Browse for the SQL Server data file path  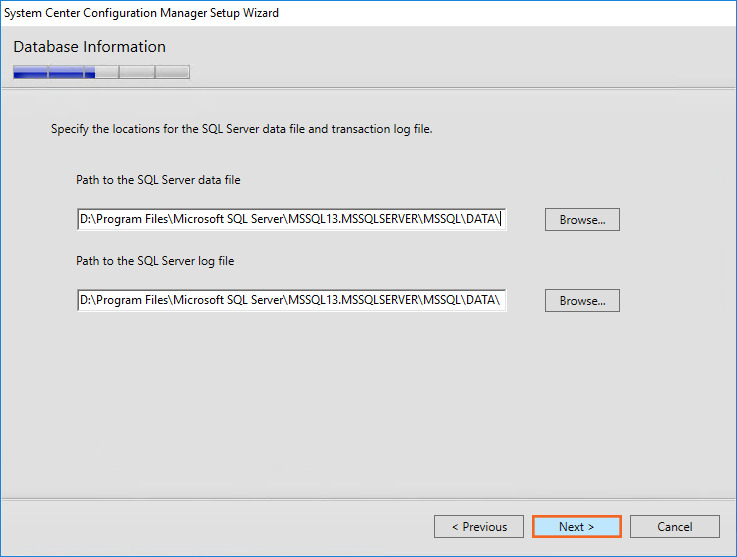click(x=582, y=220)
